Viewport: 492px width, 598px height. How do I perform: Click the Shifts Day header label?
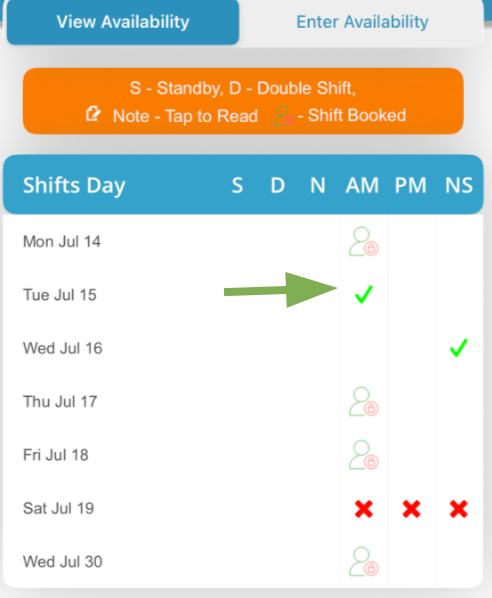point(74,186)
